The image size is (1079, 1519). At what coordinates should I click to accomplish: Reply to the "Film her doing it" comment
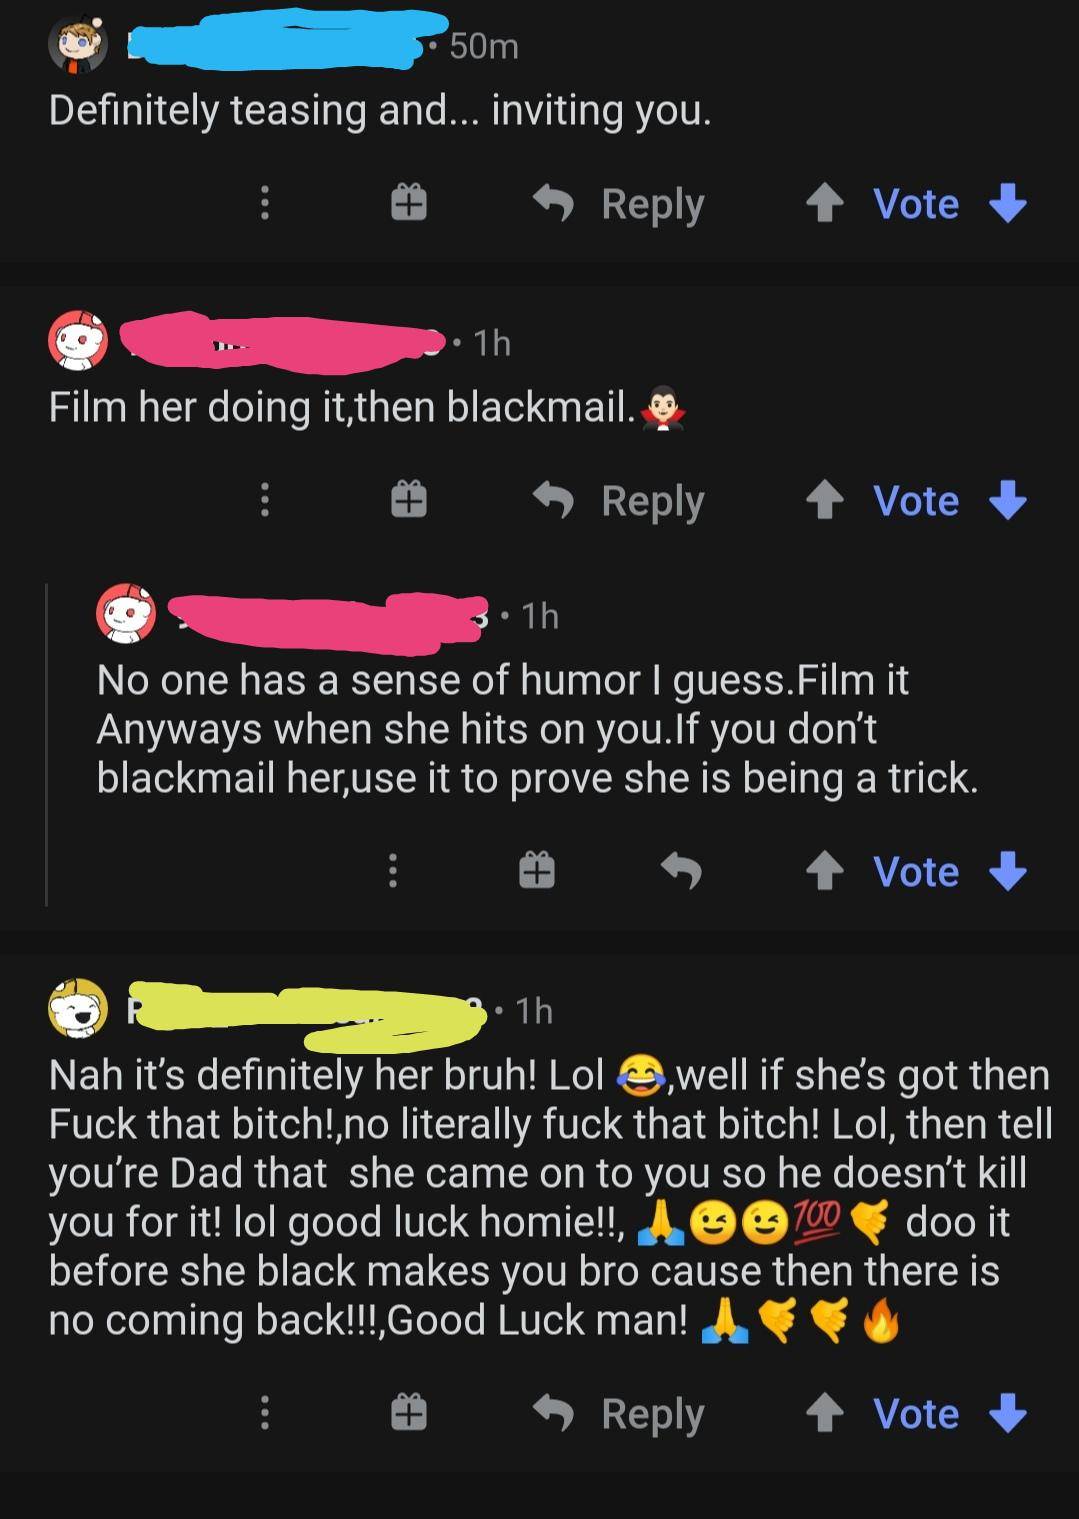(x=619, y=500)
